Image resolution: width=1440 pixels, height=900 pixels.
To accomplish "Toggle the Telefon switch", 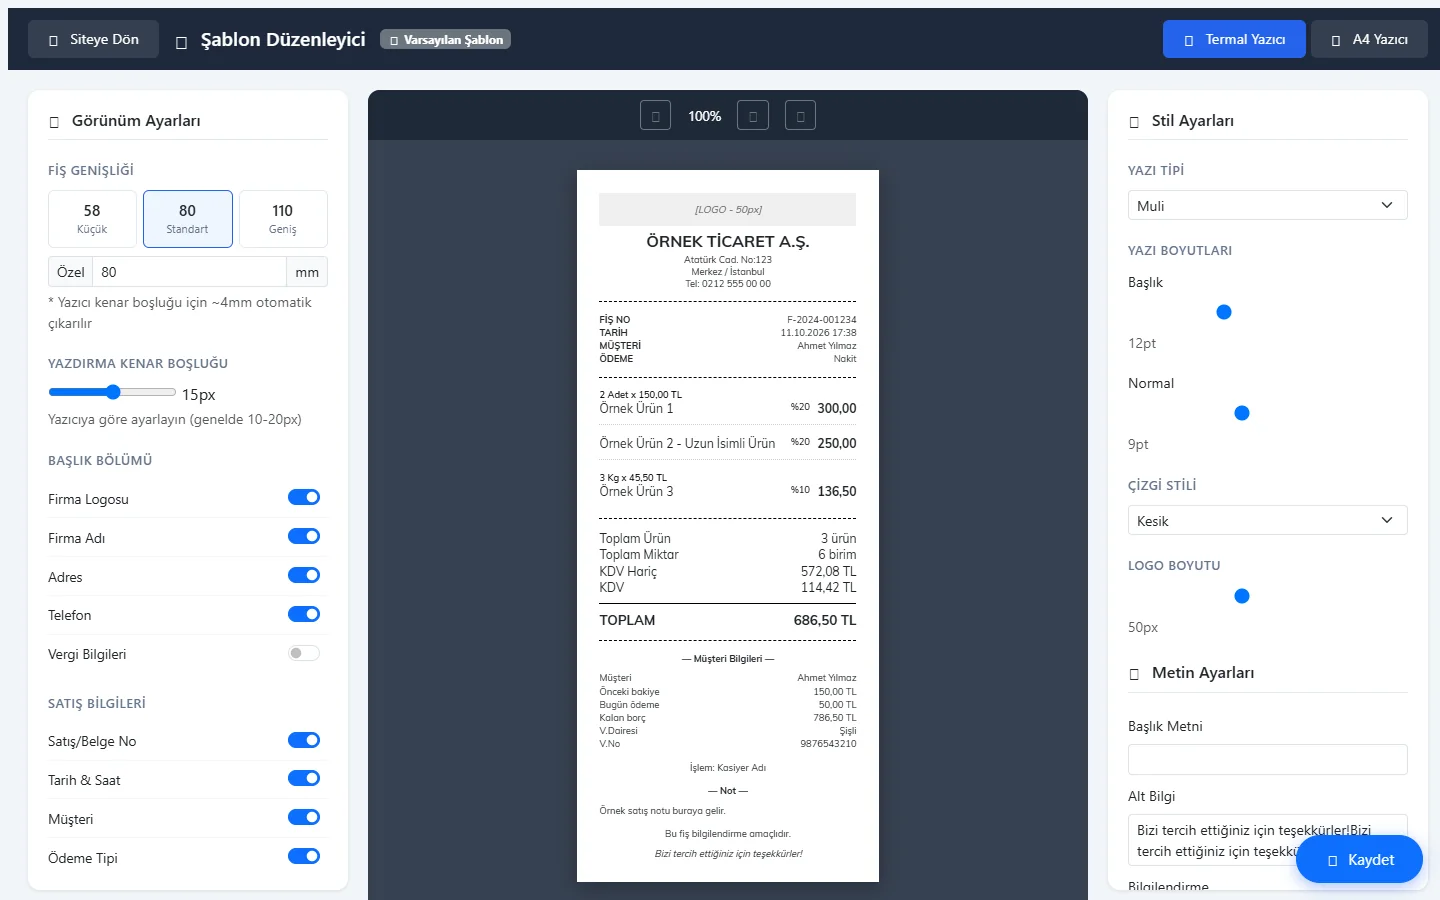I will 304,614.
